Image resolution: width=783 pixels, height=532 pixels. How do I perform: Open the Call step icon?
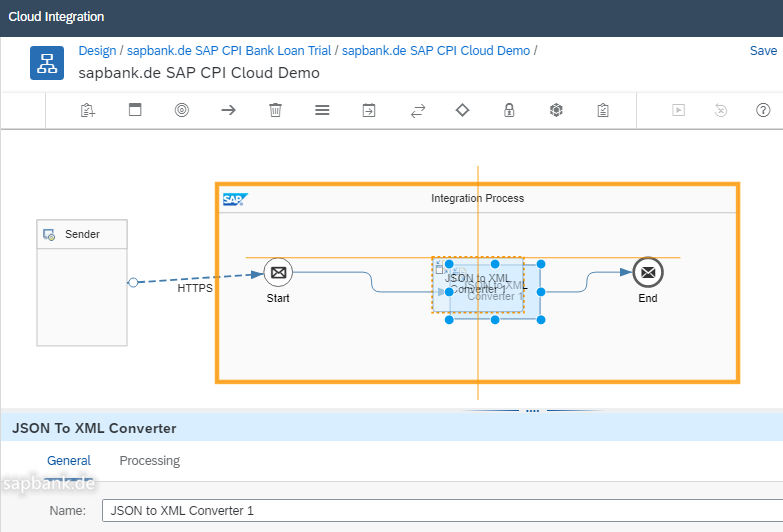click(x=369, y=110)
